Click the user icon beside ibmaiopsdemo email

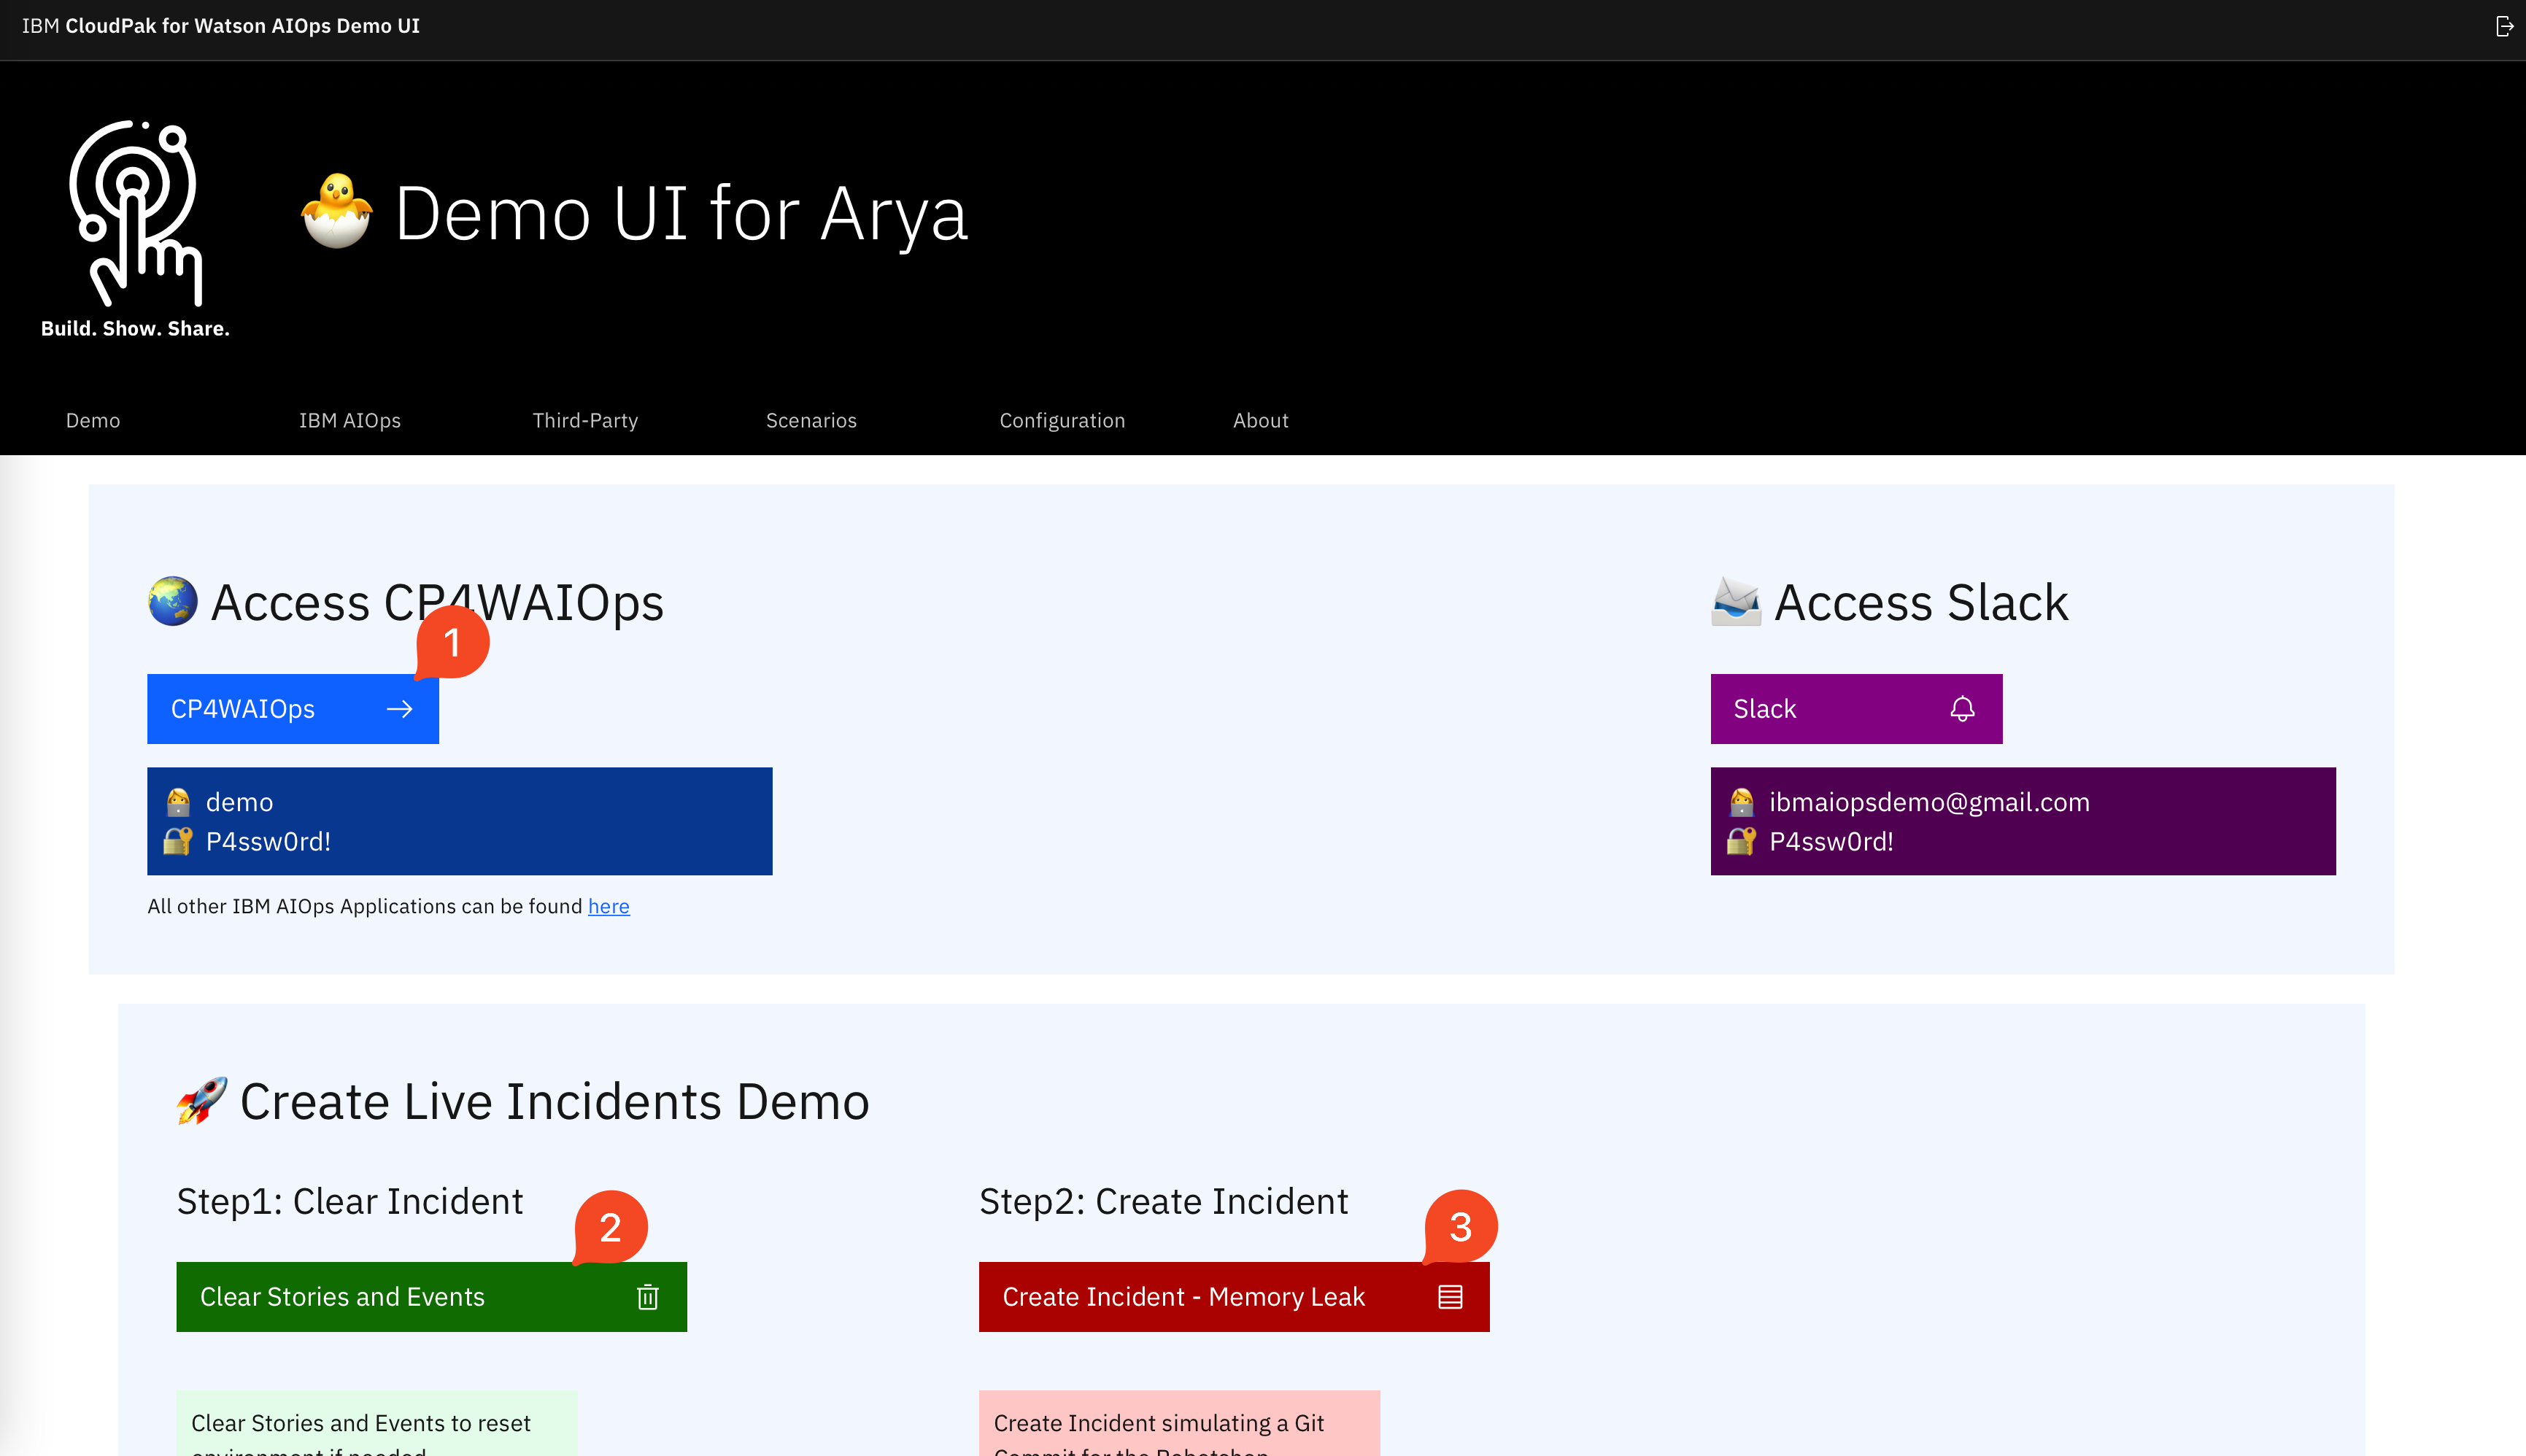(x=1742, y=802)
